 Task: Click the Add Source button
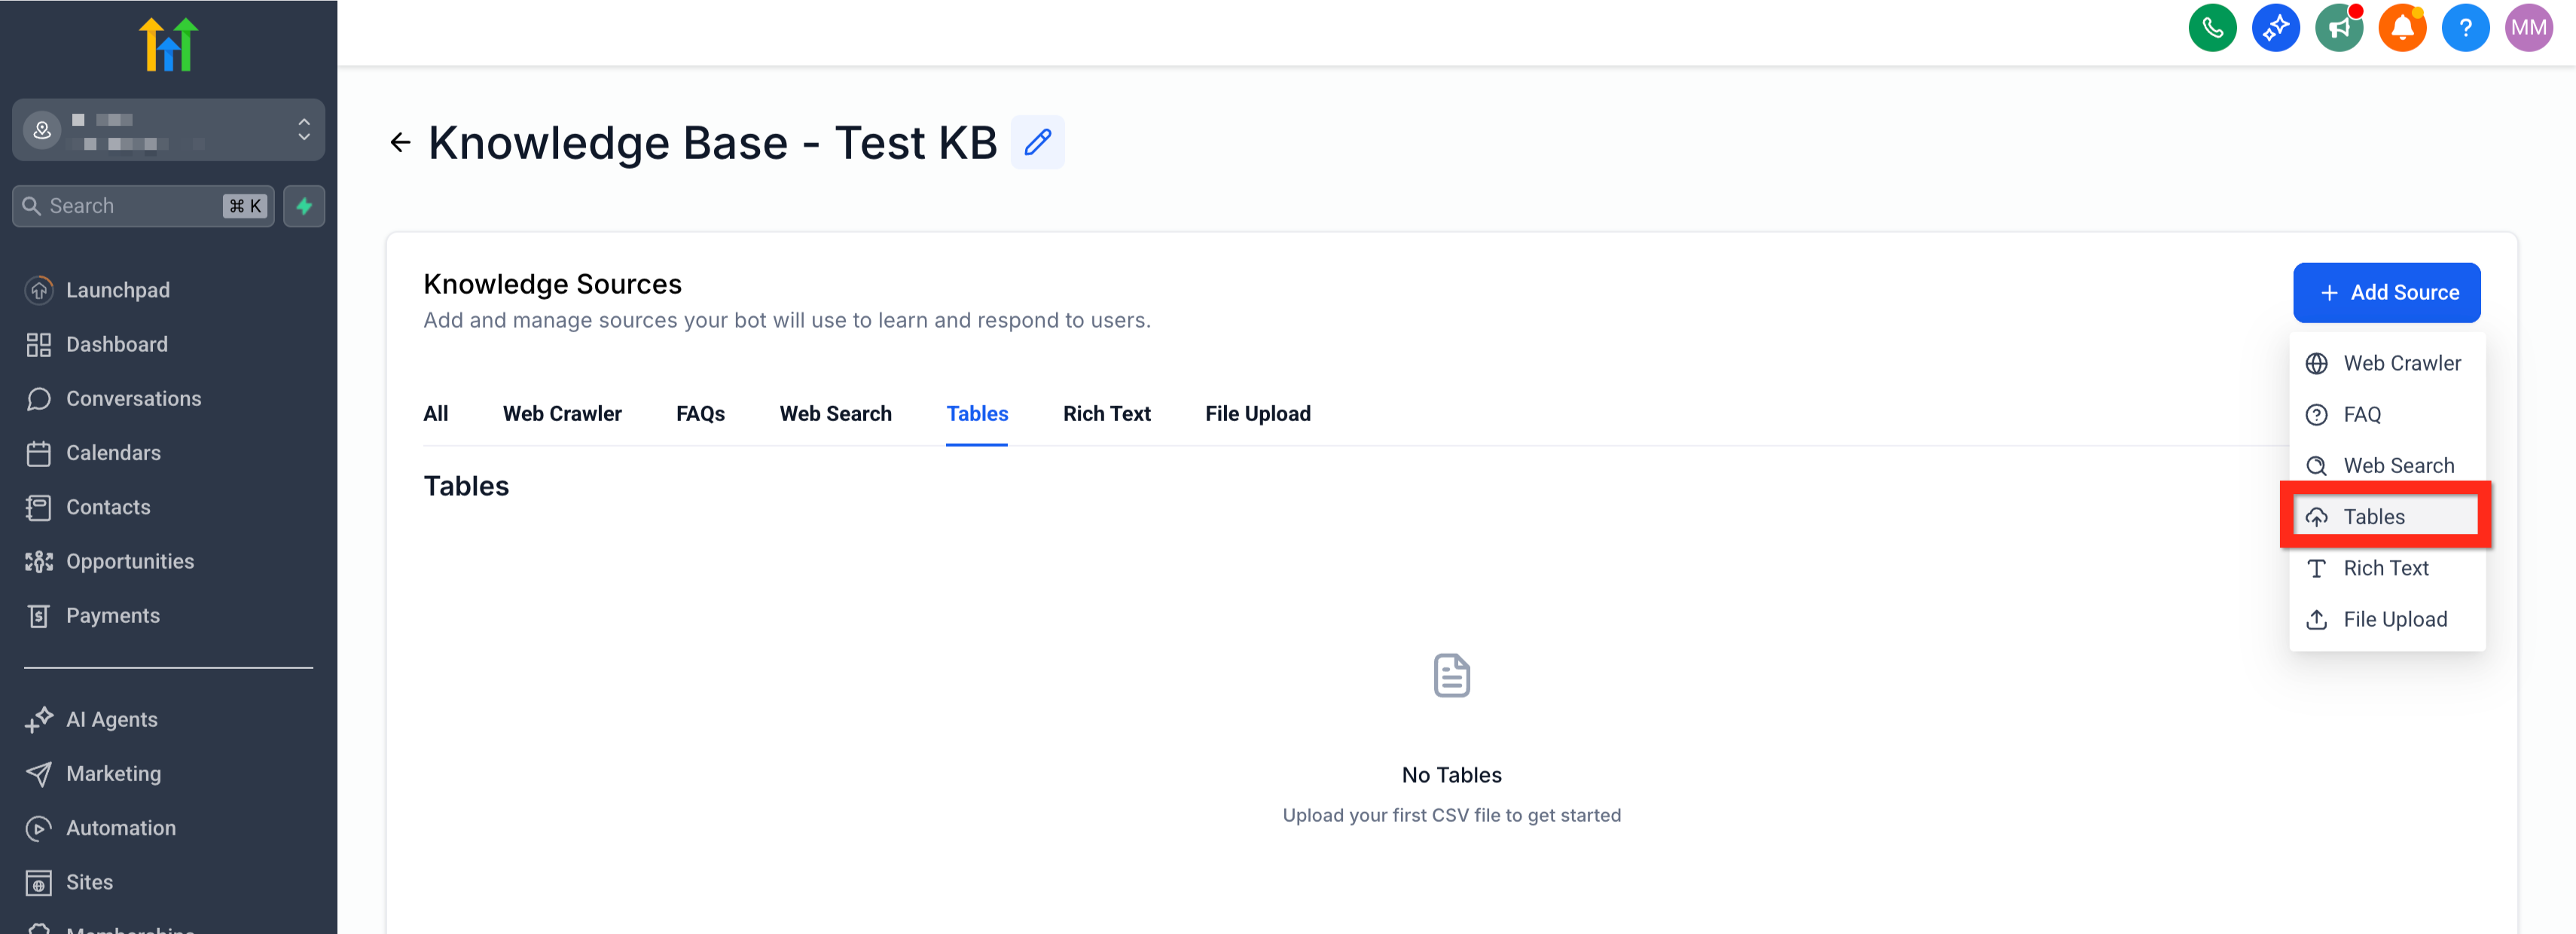coord(2386,292)
